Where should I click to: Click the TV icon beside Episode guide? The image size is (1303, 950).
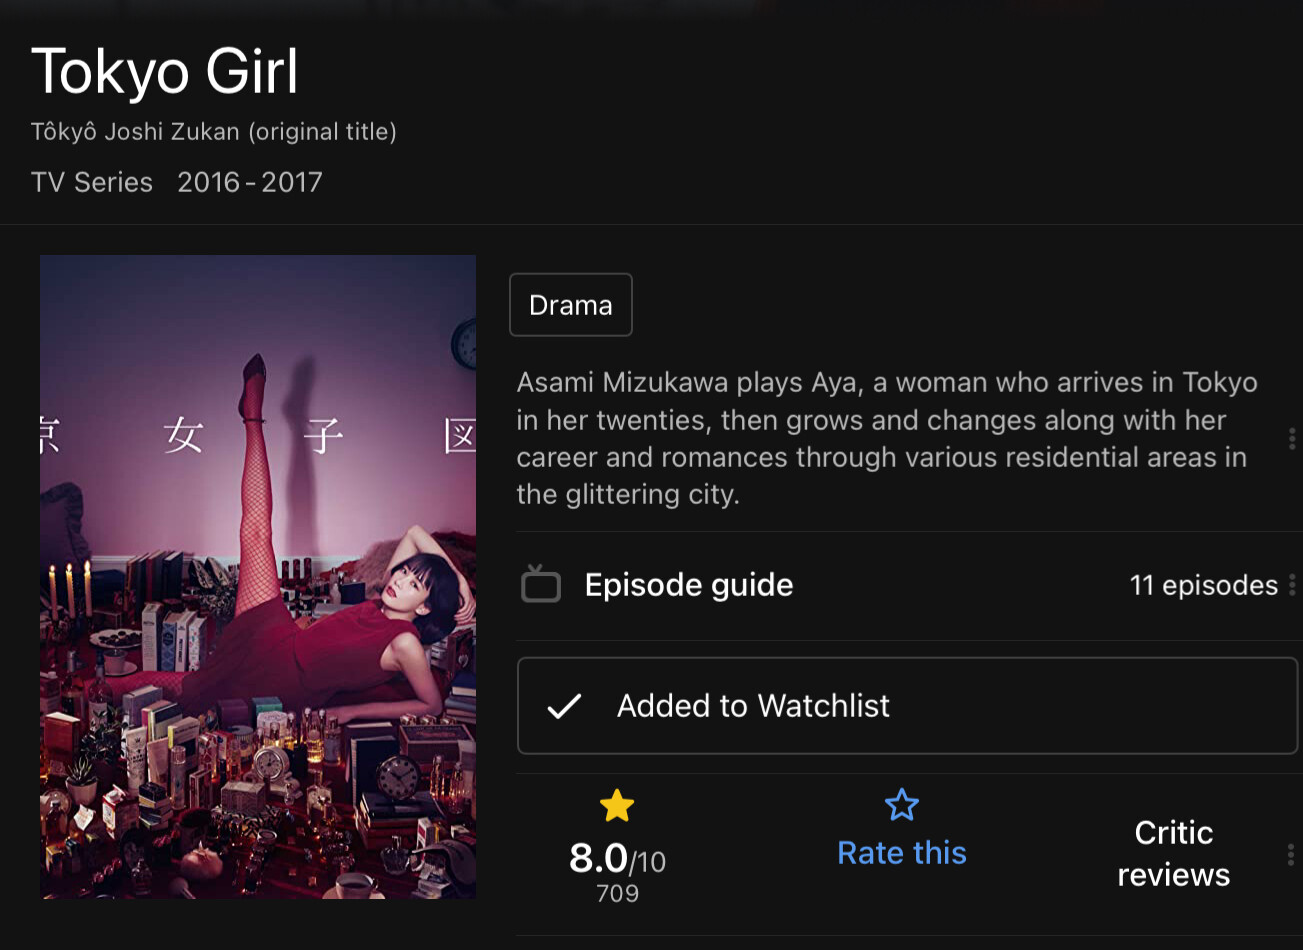[x=541, y=585]
